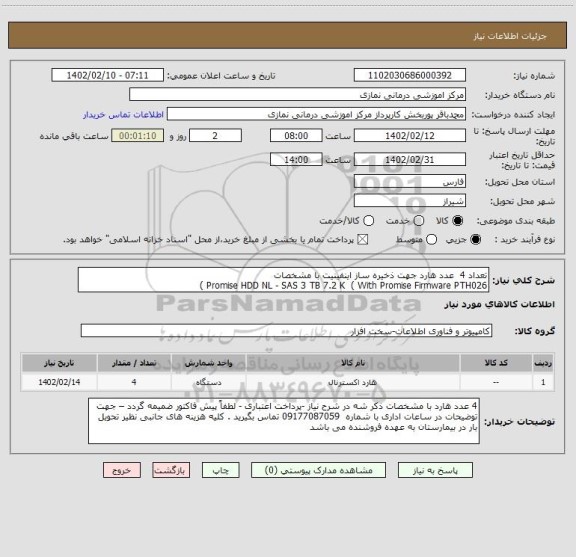This screenshot has width=576, height=557.
Task: Click the نام کالا column header
Action: (353, 363)
